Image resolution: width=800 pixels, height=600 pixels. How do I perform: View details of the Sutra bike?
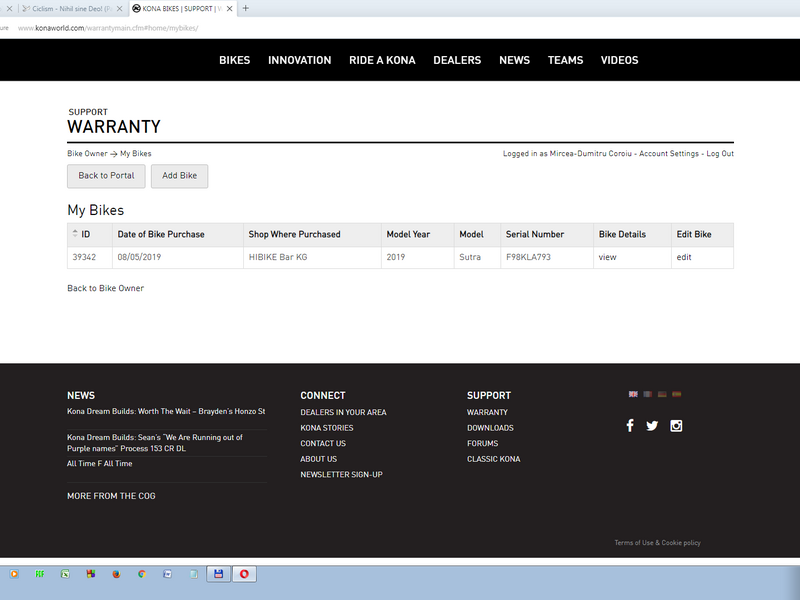[607, 257]
